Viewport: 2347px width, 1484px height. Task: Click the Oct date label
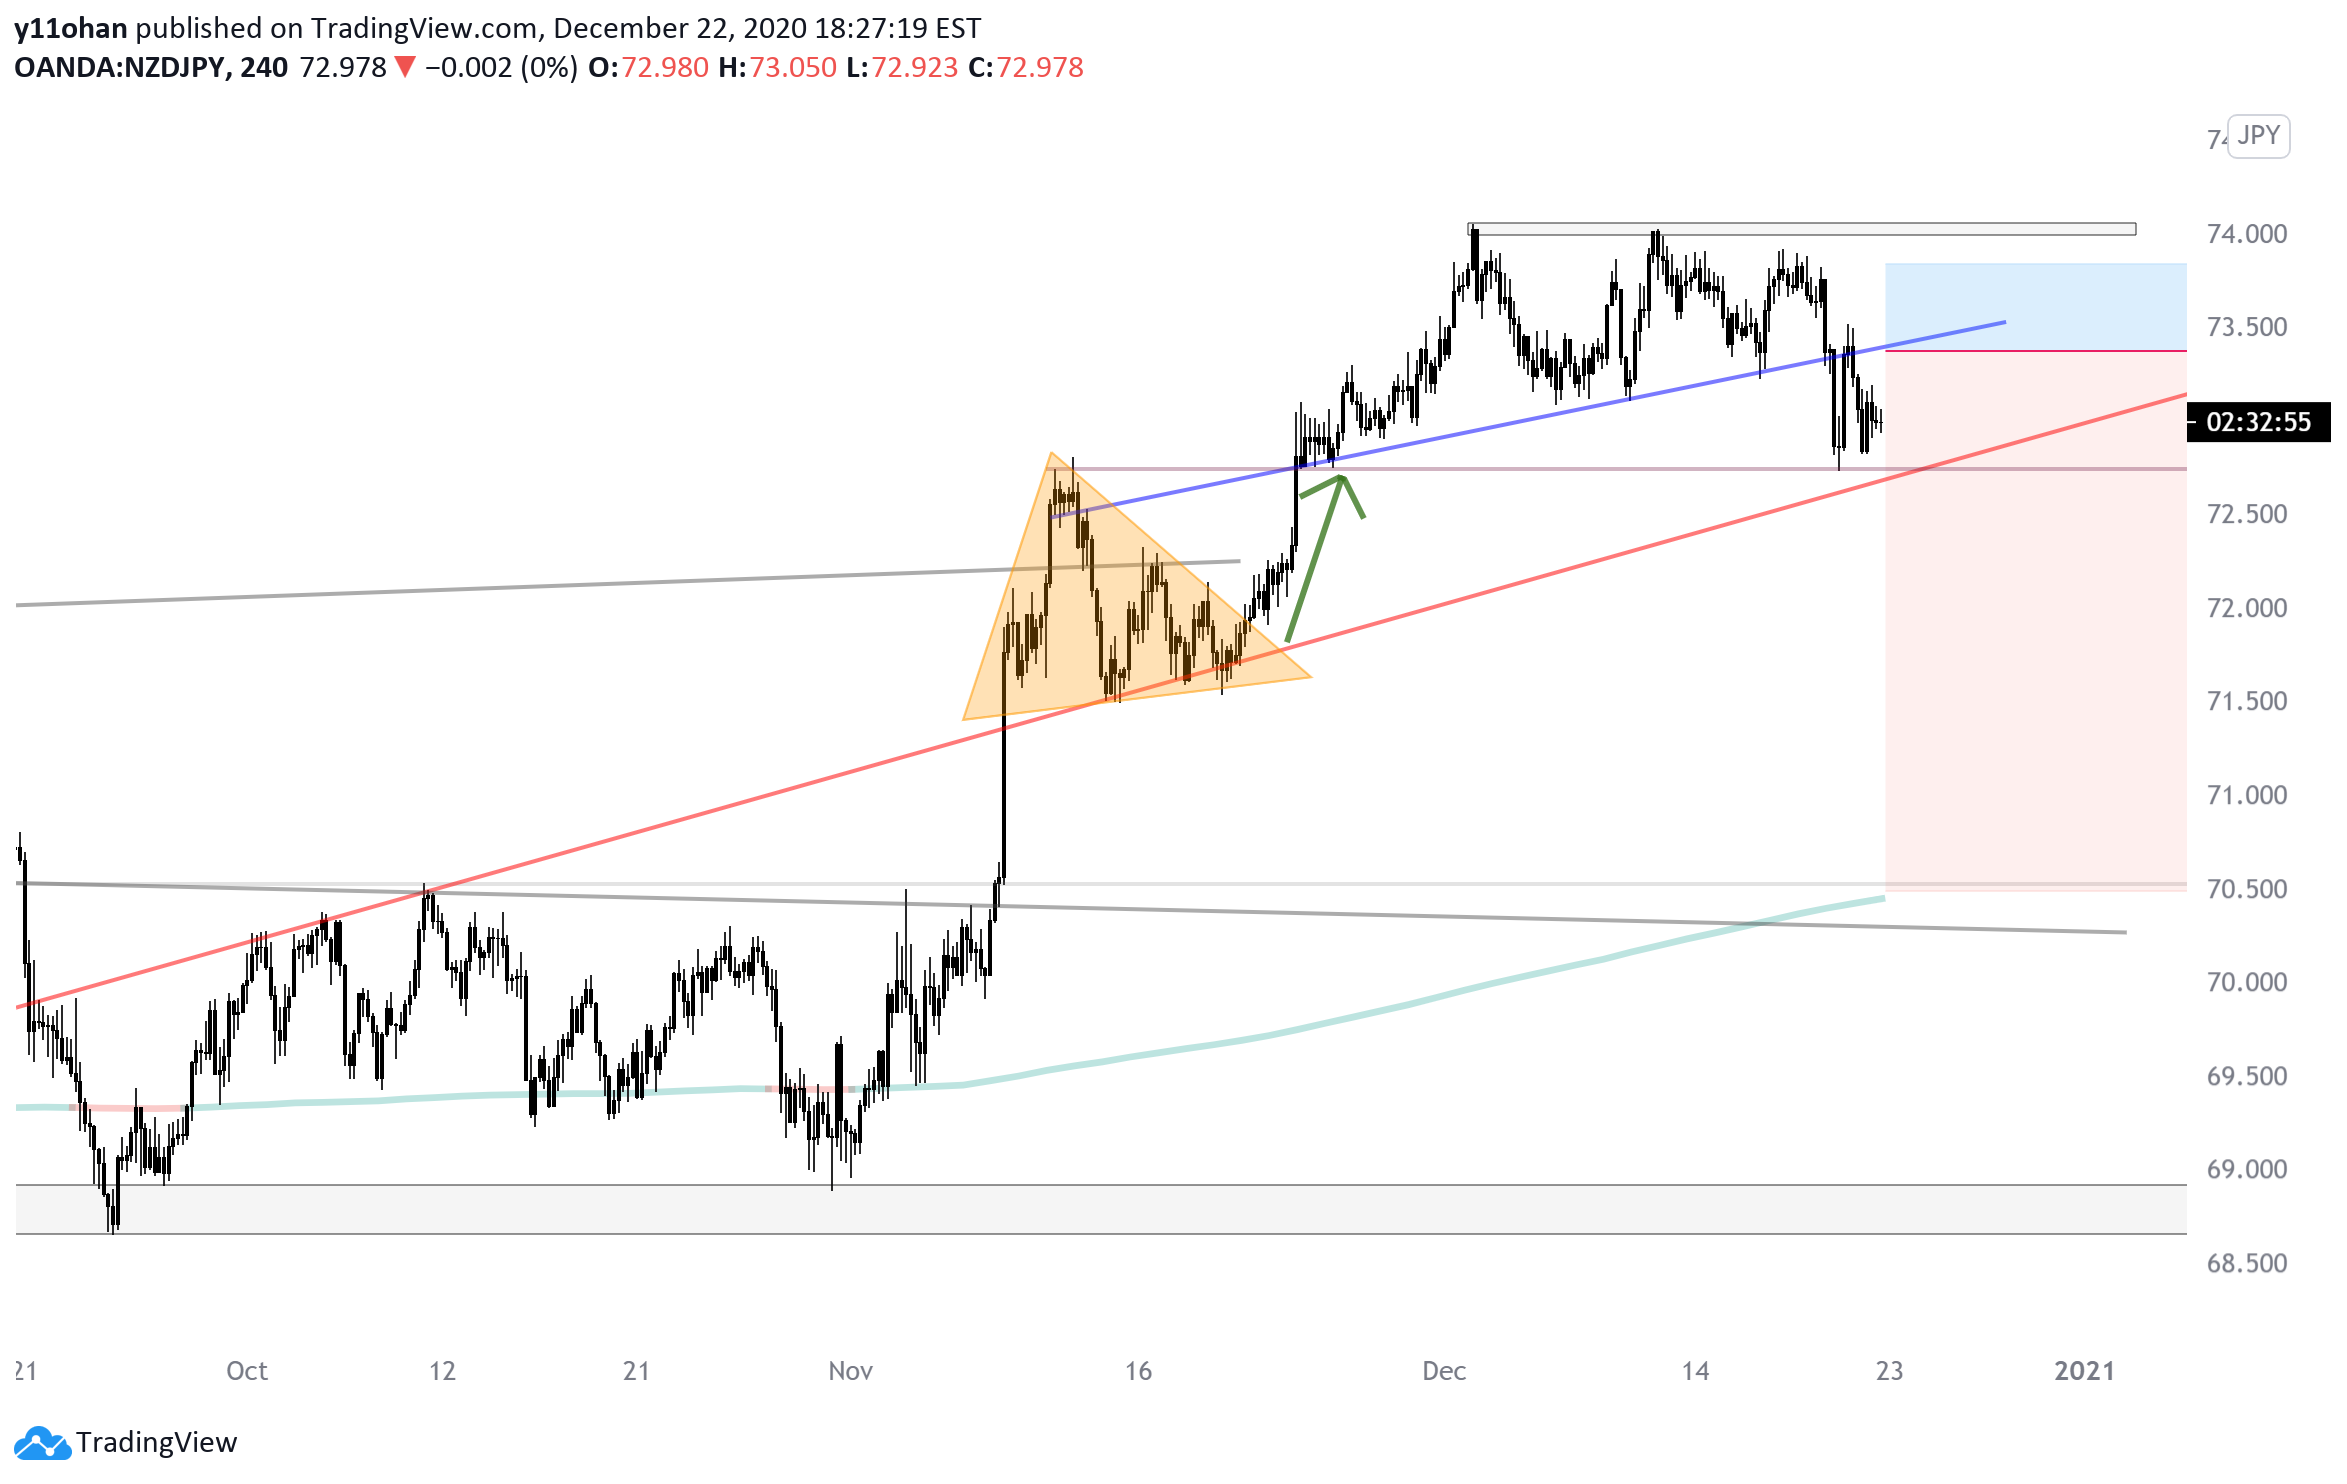click(247, 1371)
